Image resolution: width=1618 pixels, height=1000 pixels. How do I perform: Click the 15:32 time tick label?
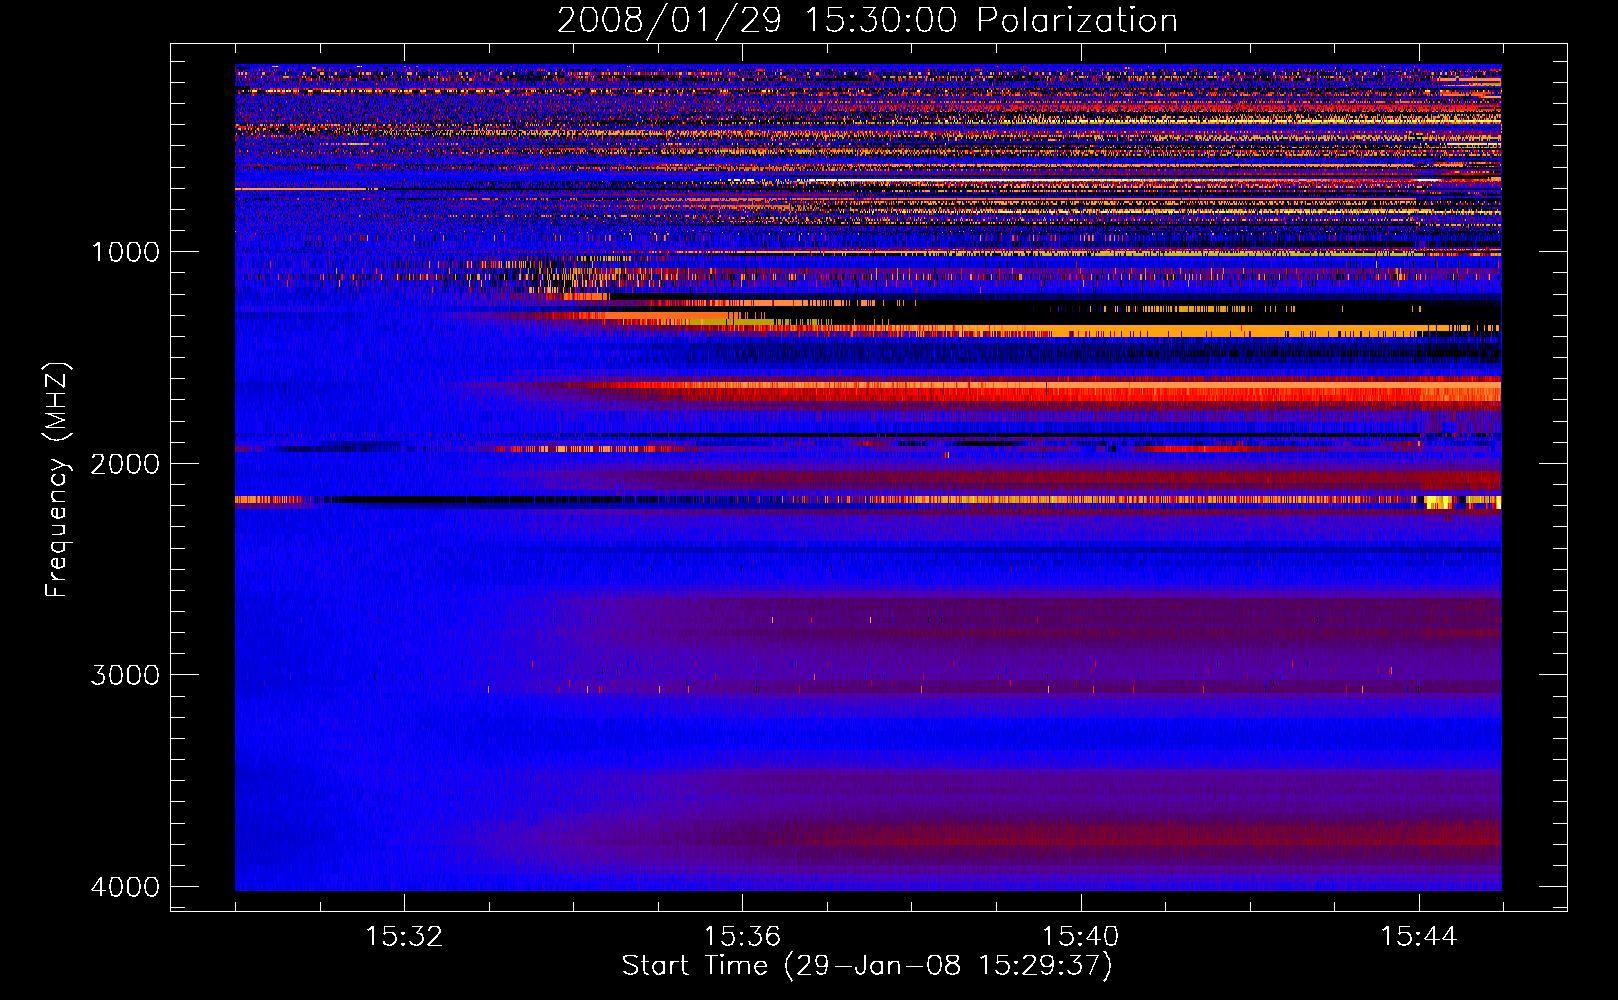coord(404,936)
